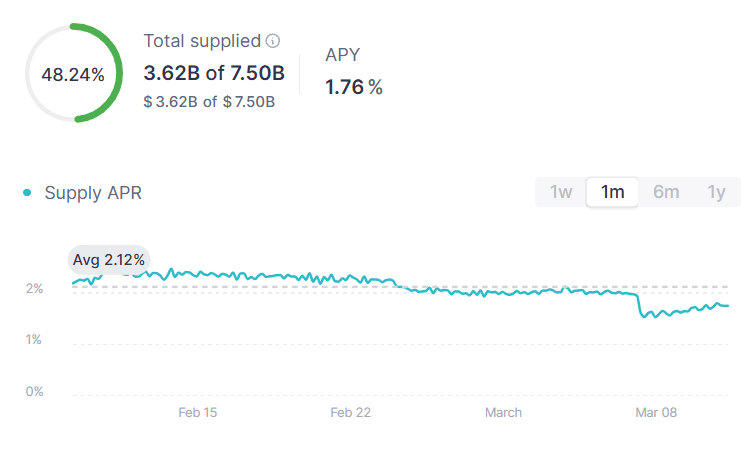Click the Total supplied label
Viewport: 752px width, 461px height.
point(202,41)
